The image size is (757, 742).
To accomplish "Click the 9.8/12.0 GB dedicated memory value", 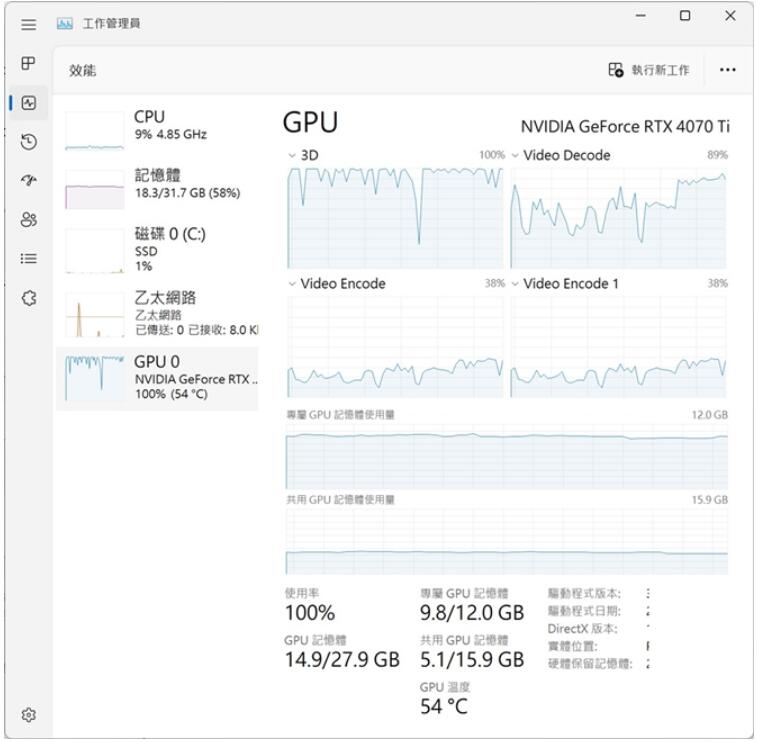I will (x=472, y=613).
